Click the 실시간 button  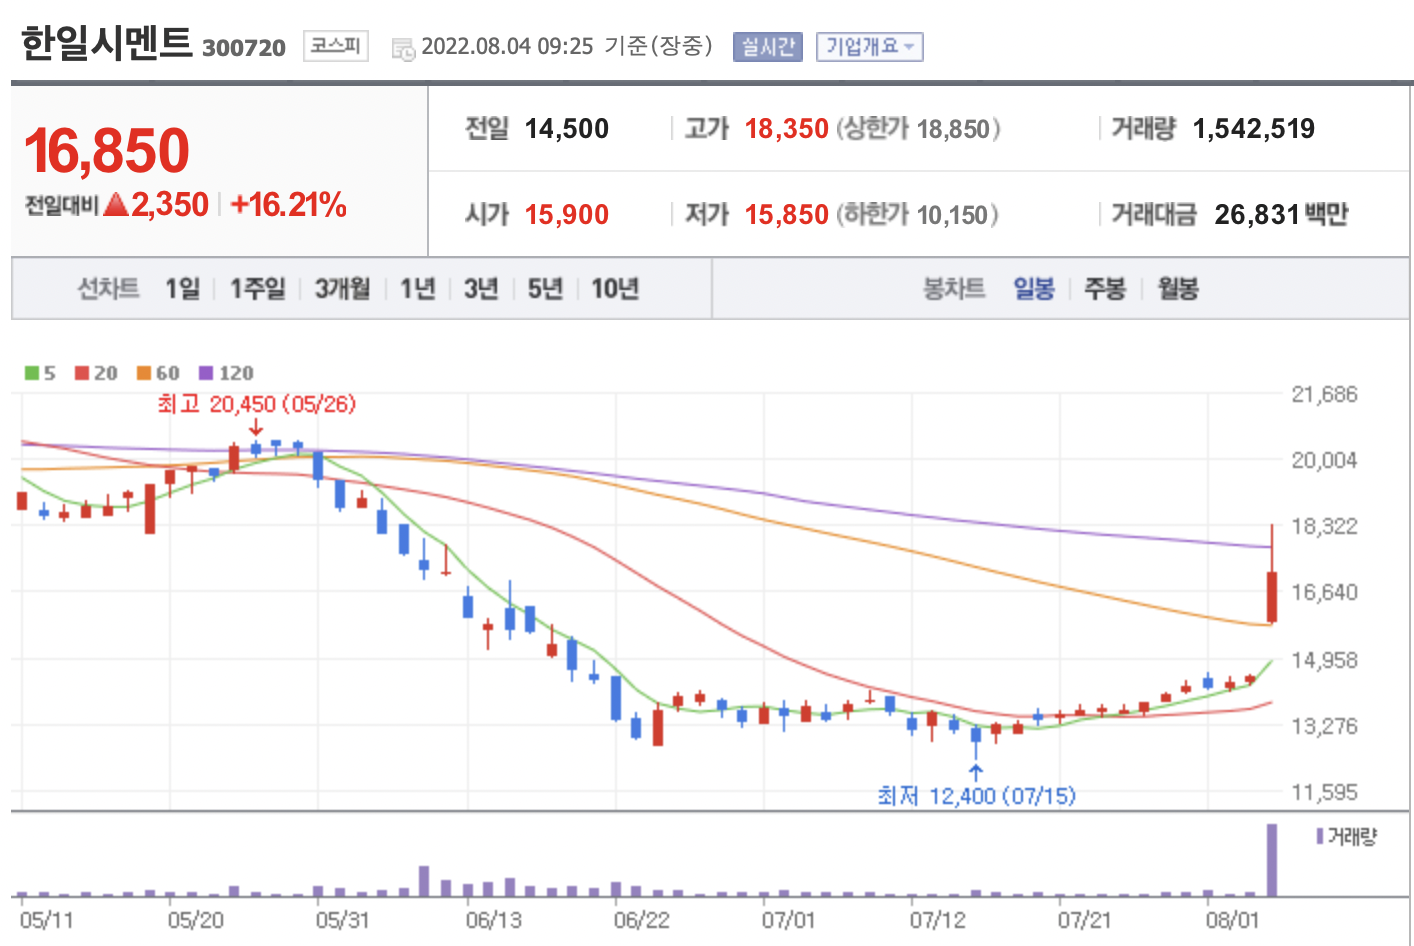click(x=767, y=47)
